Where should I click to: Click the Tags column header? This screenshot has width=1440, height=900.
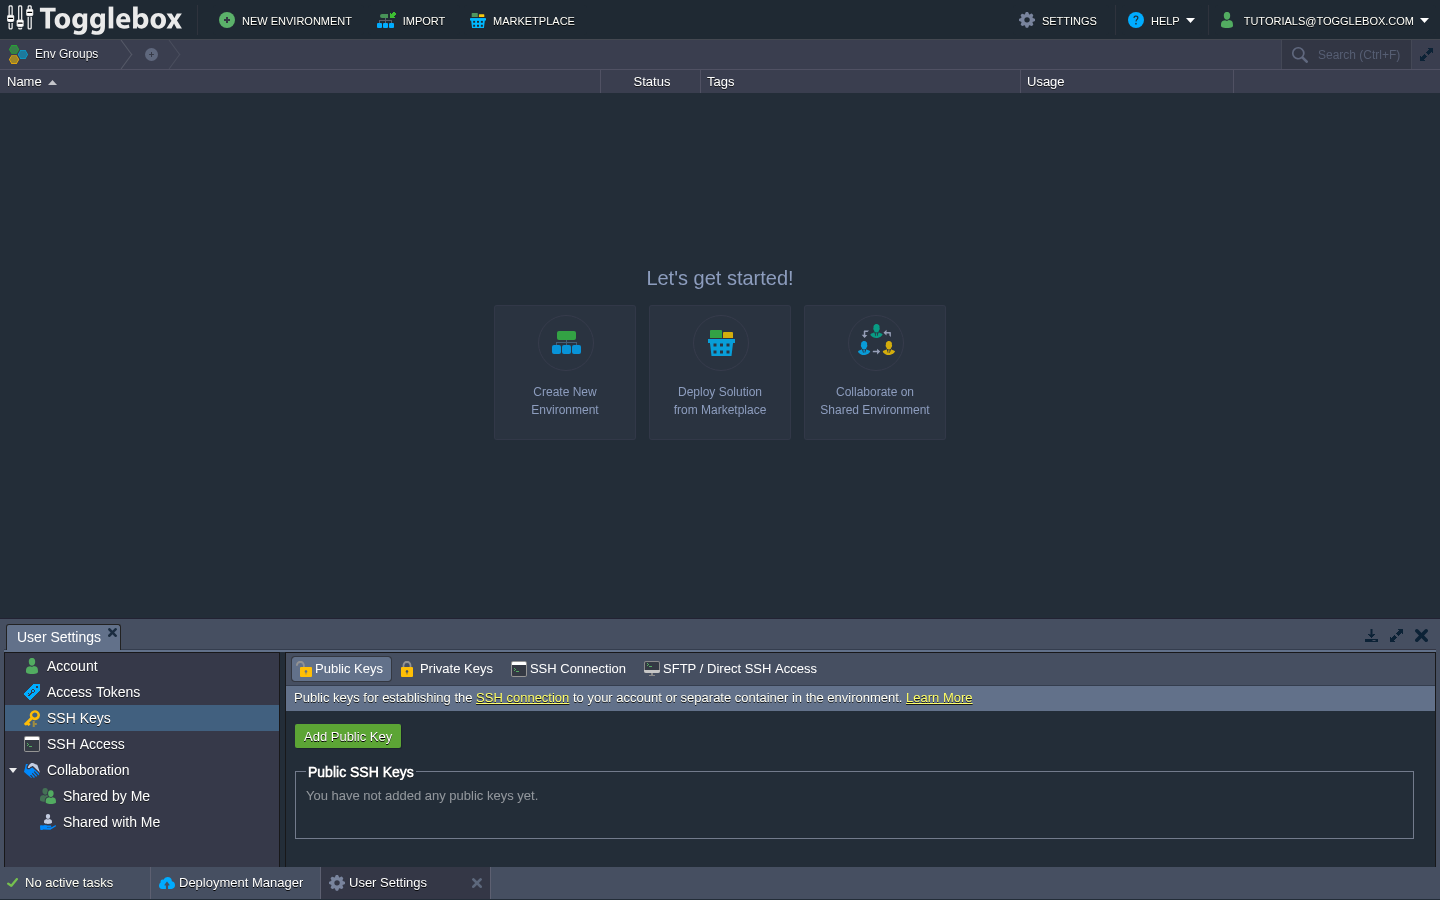(860, 82)
